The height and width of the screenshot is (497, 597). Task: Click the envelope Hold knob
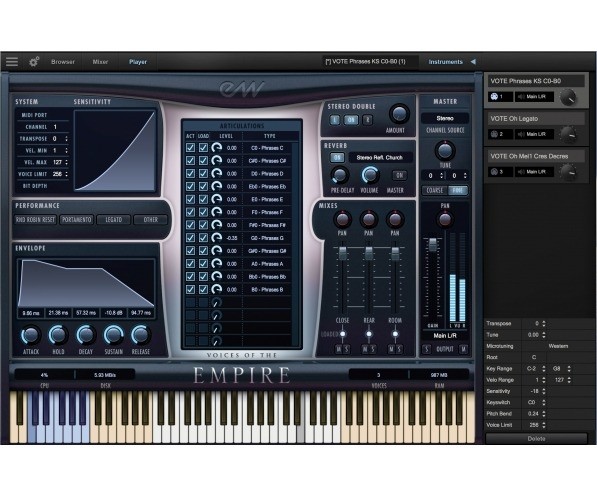coord(58,335)
